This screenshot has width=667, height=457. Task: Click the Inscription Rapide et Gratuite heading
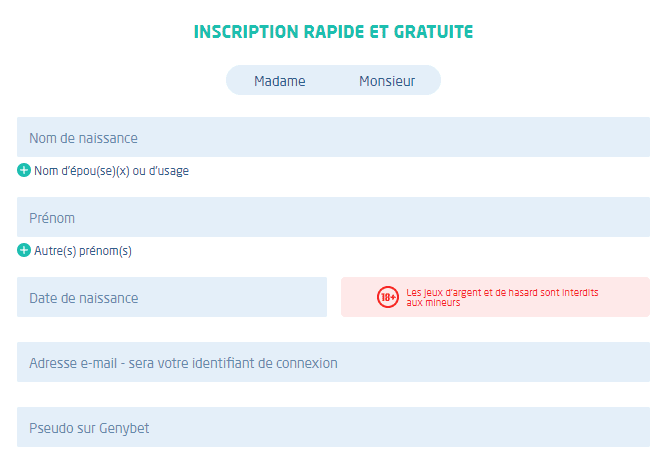pos(333,32)
